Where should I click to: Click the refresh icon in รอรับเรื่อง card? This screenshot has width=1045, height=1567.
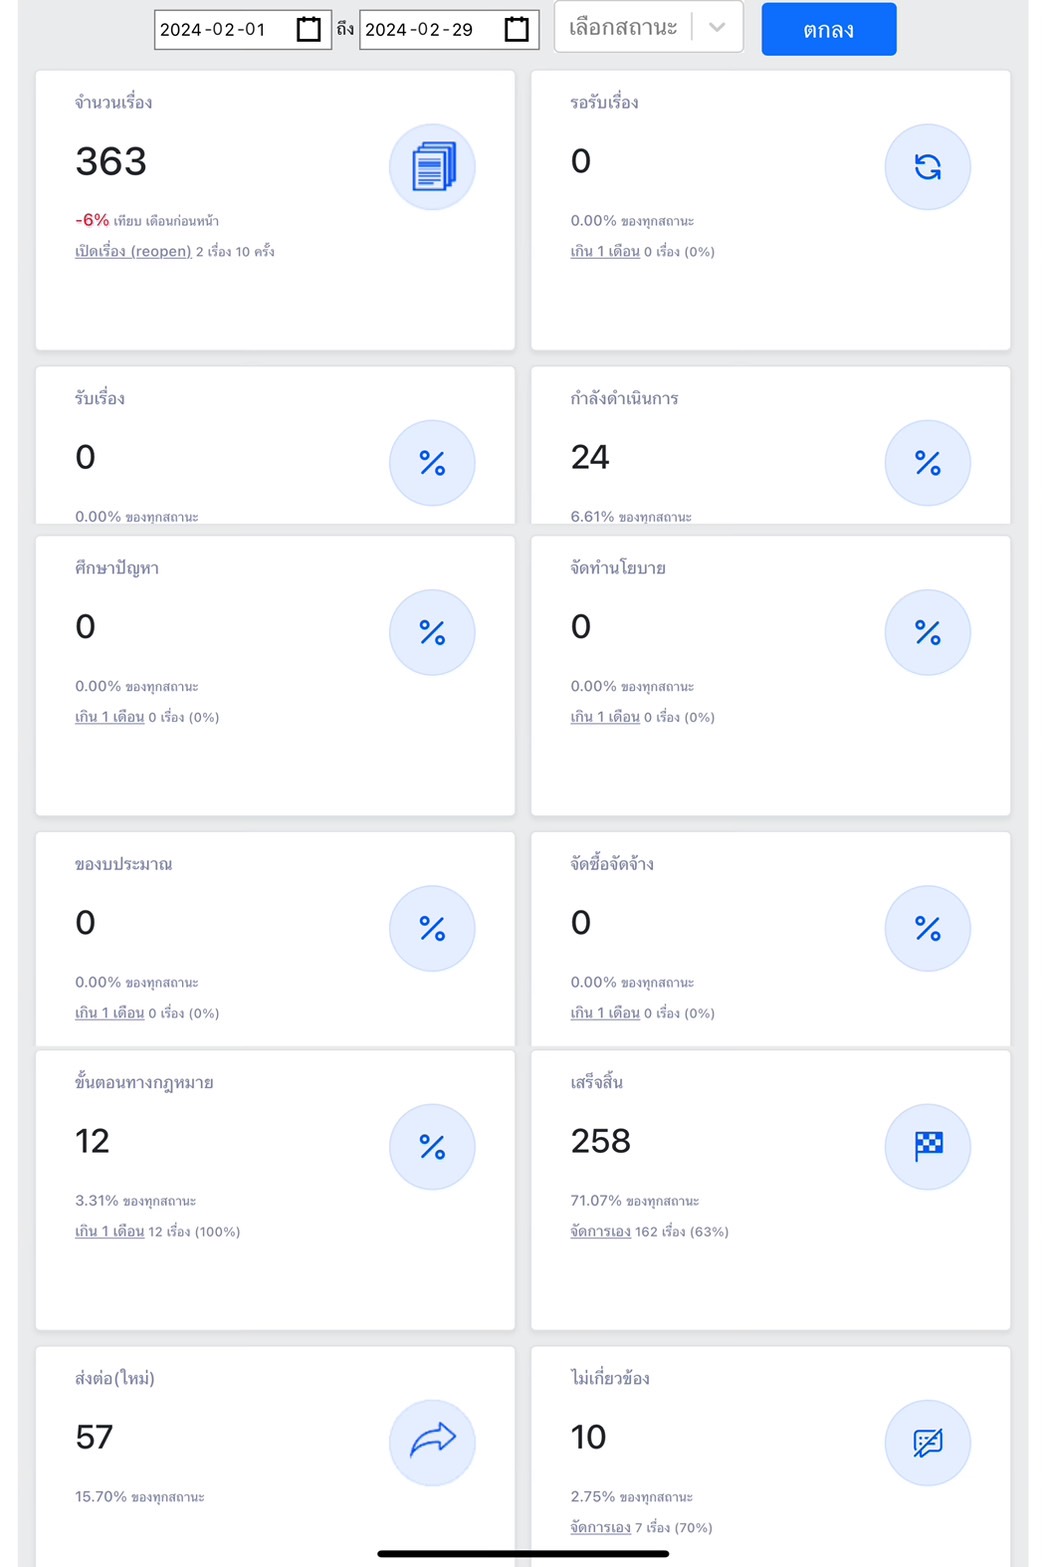(928, 167)
